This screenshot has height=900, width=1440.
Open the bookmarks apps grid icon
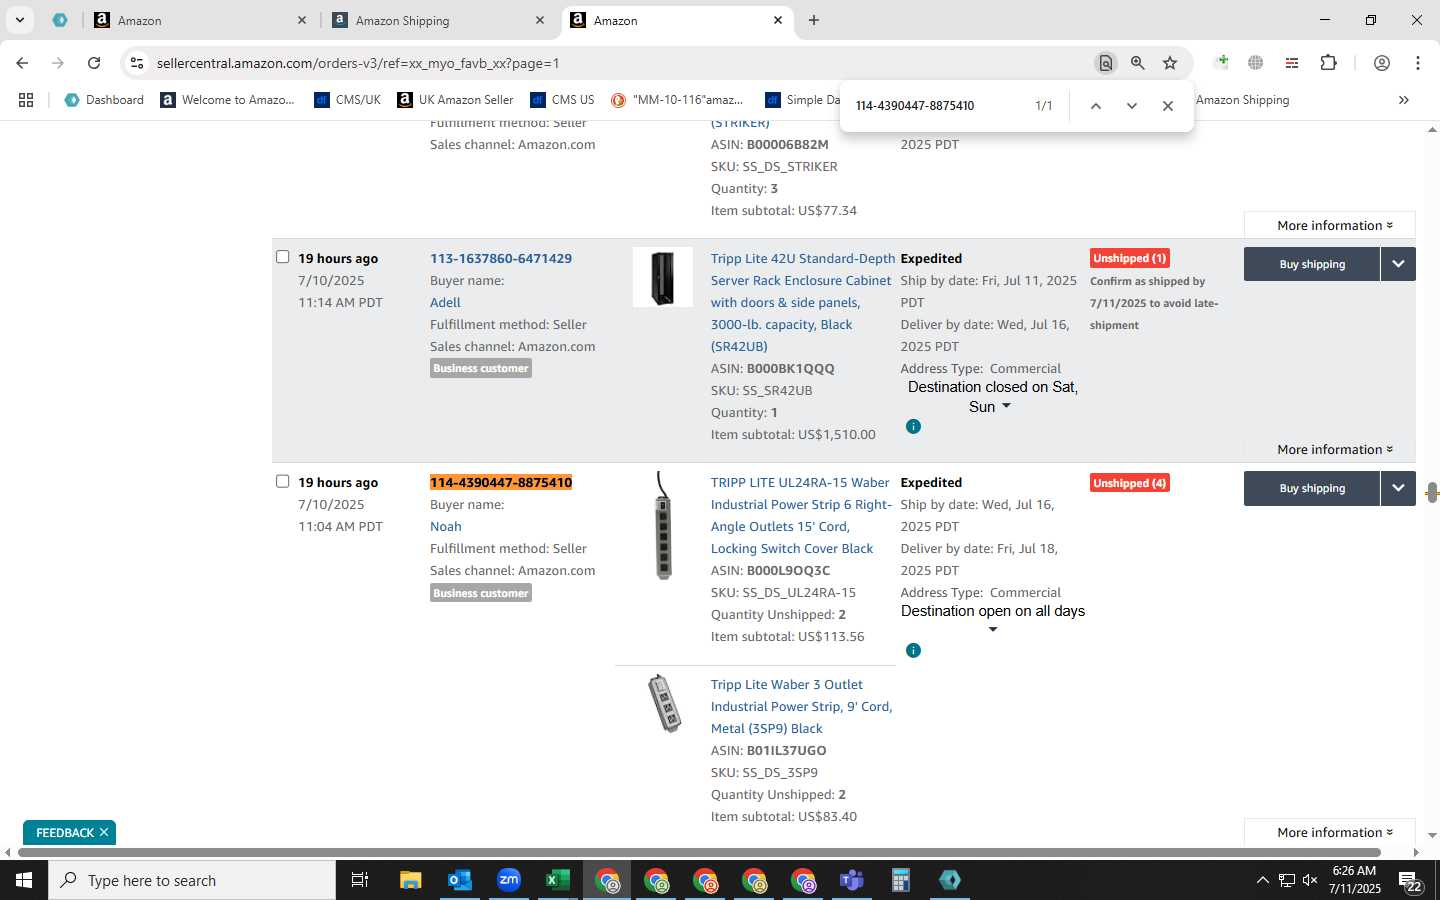pyautogui.click(x=26, y=100)
